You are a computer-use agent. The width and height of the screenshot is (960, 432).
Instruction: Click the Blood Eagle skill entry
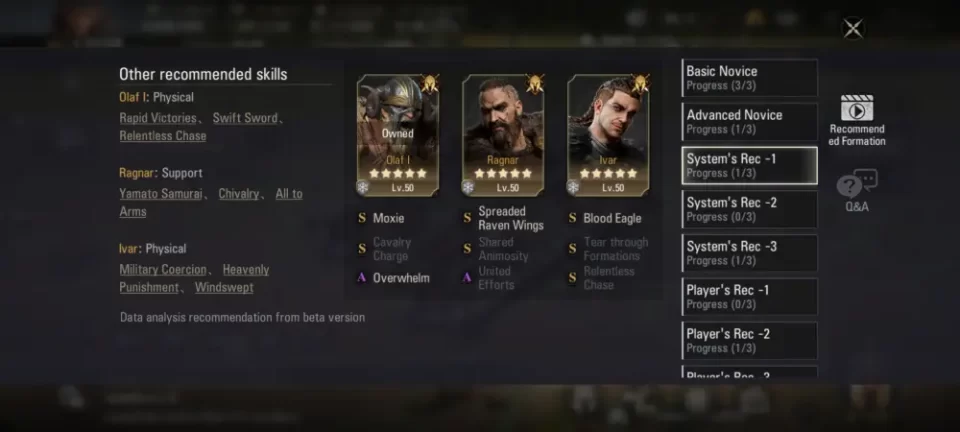click(x=612, y=218)
